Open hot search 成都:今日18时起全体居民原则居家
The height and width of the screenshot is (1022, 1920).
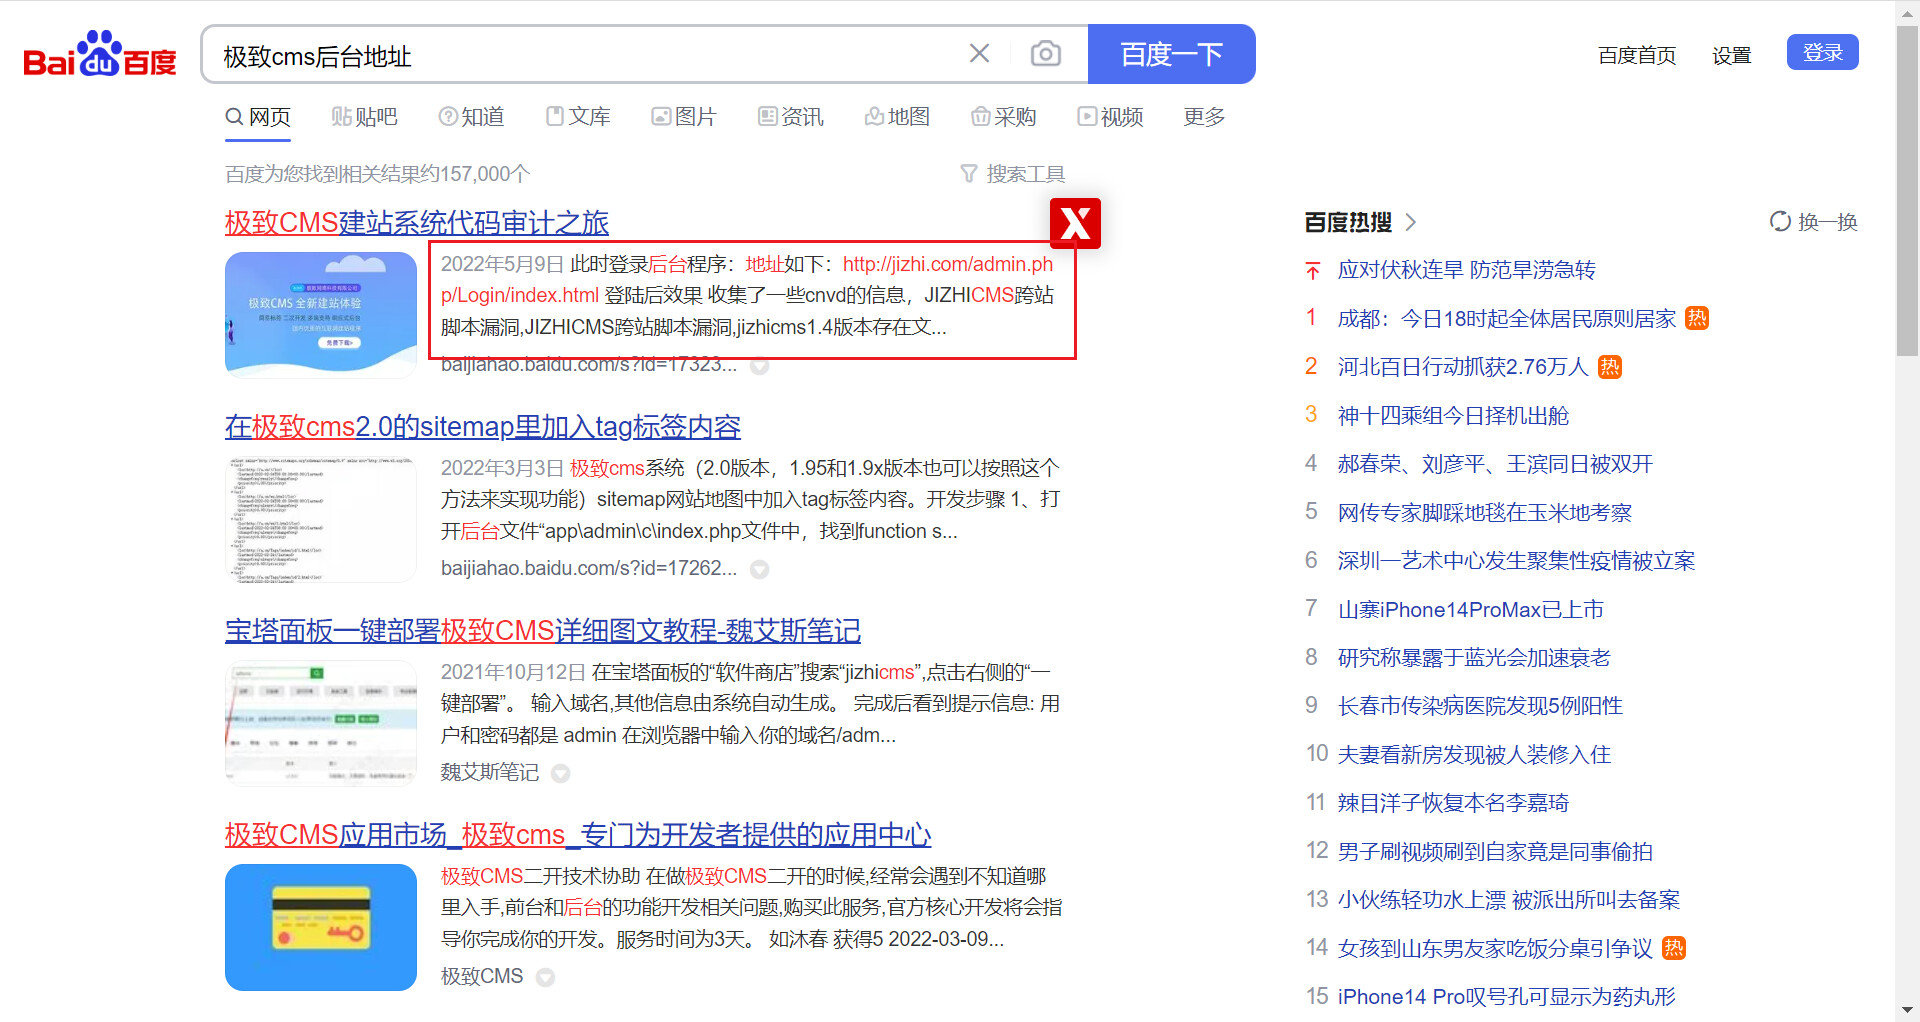[1507, 318]
